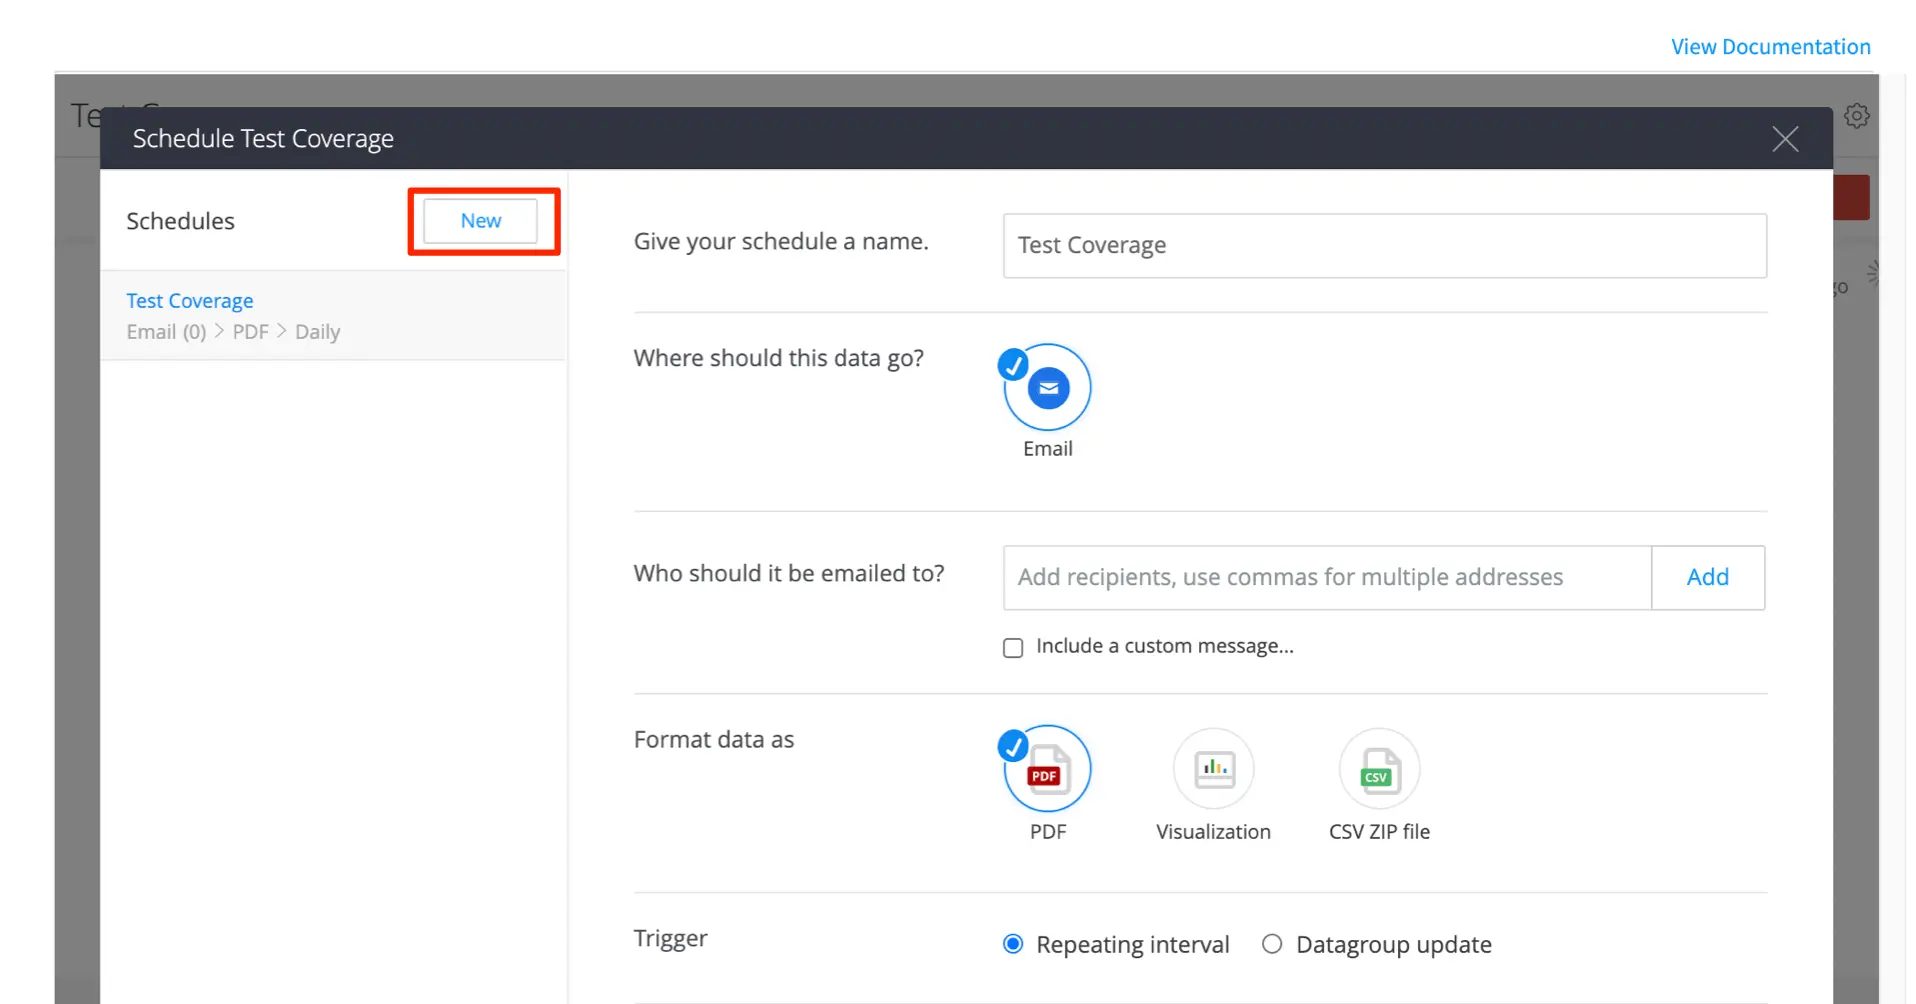Click Add to add email recipients
The height and width of the screenshot is (1004, 1916).
[x=1707, y=577]
